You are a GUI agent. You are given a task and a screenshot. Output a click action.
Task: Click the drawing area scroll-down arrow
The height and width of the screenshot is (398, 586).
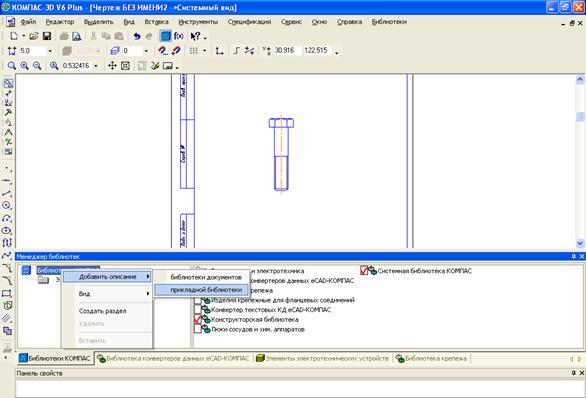point(580,243)
